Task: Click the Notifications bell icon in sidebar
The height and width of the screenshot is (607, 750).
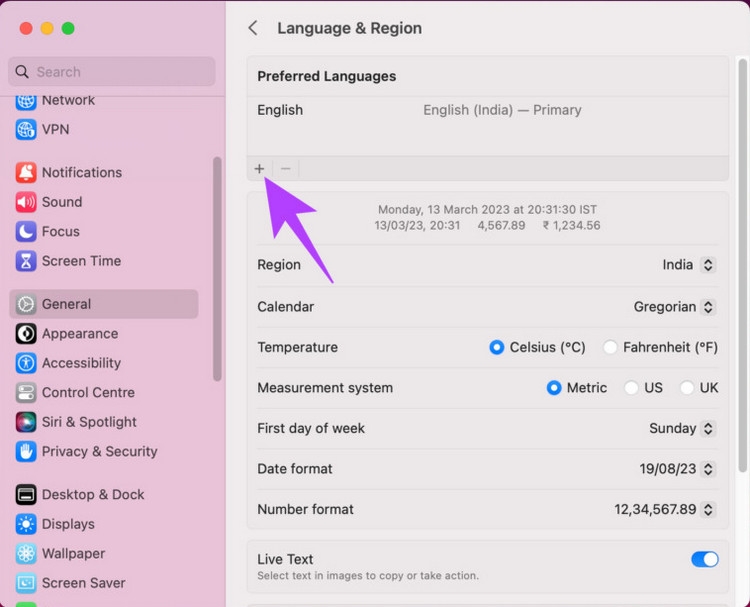Action: (26, 173)
